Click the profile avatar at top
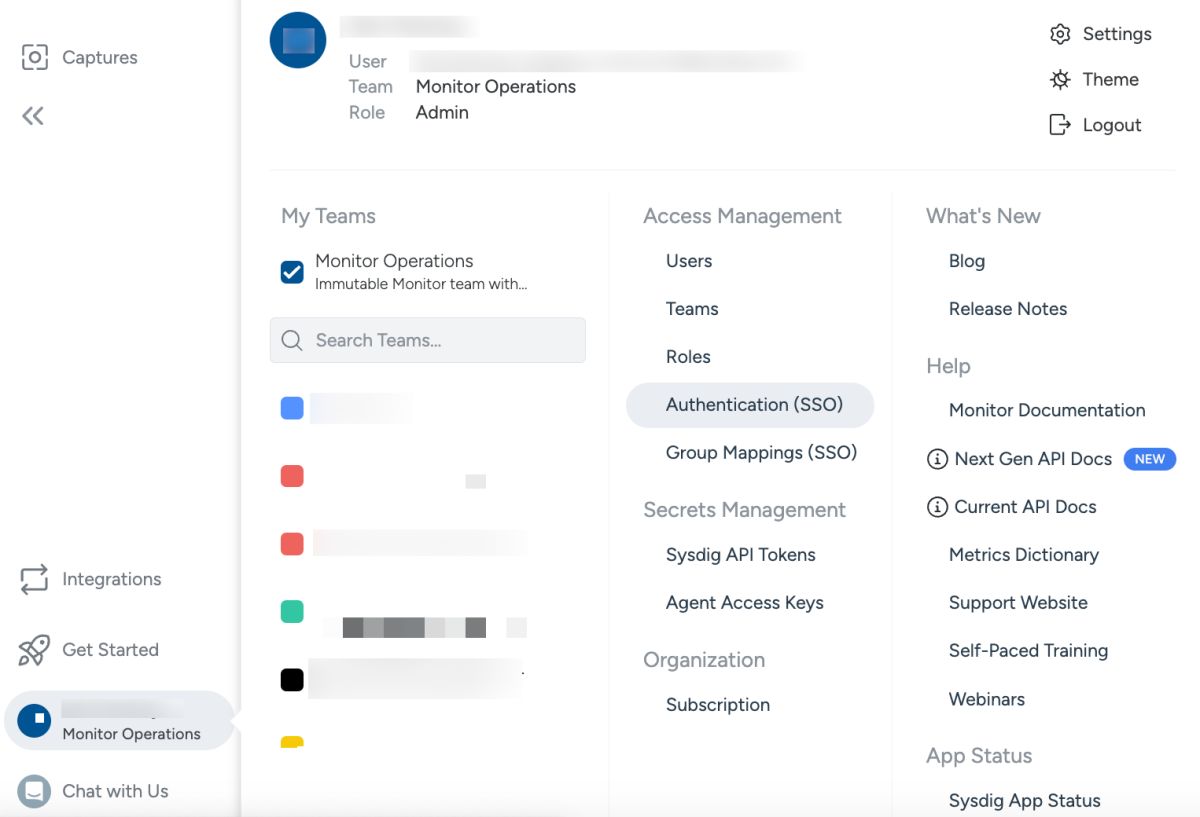The height and width of the screenshot is (817, 1200). [x=298, y=40]
